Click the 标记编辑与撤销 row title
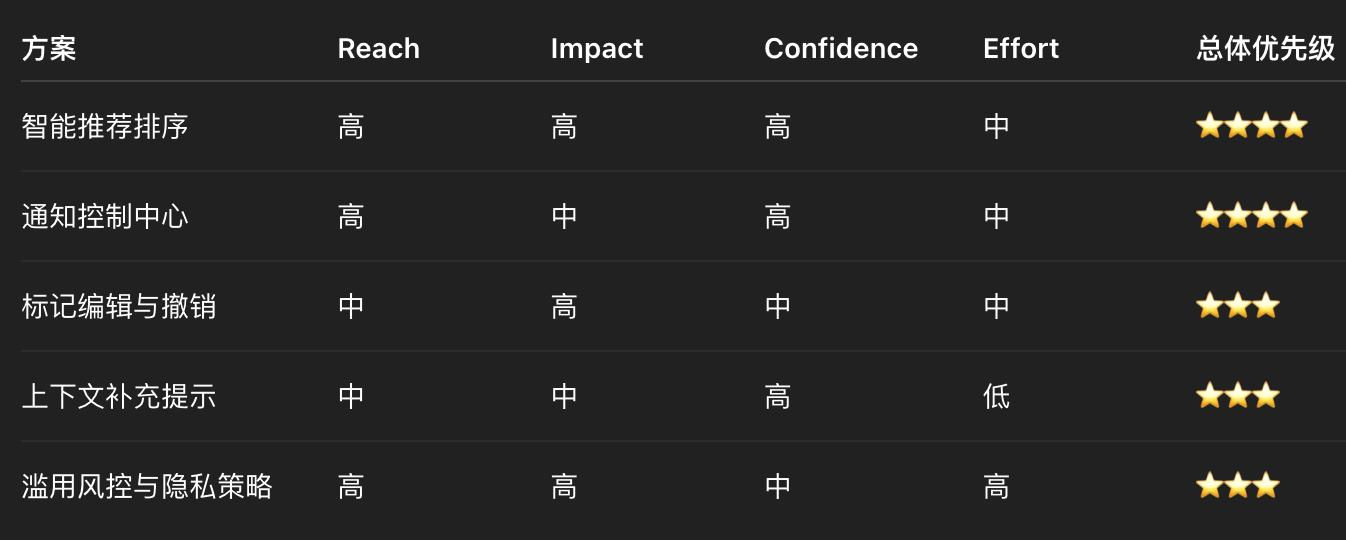Image resolution: width=1346 pixels, height=540 pixels. [119, 306]
